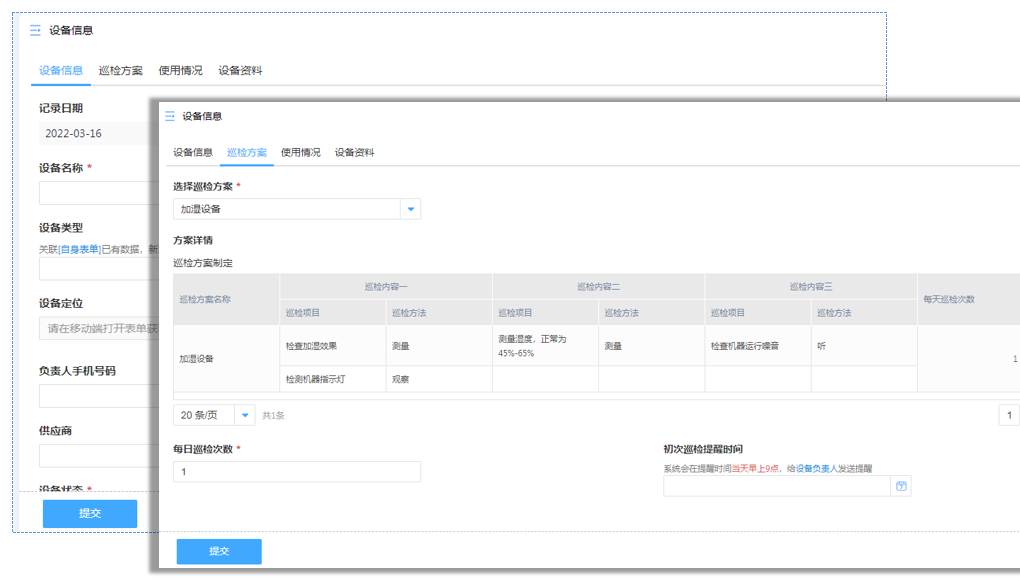Click the menu icon beside the rear 设备信息 title
The height and width of the screenshot is (581, 1020).
pyautogui.click(x=36, y=31)
